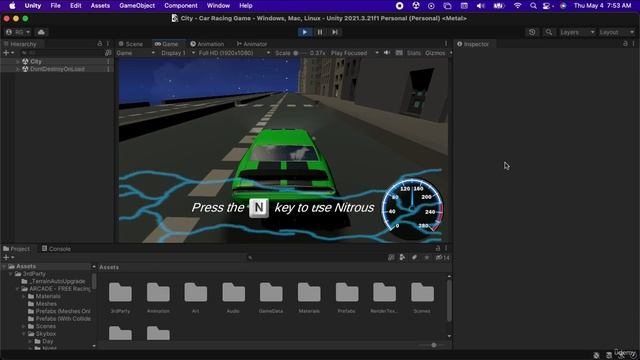Switch to the Console tab
Image resolution: width=640 pixels, height=360 pixels.
56,249
